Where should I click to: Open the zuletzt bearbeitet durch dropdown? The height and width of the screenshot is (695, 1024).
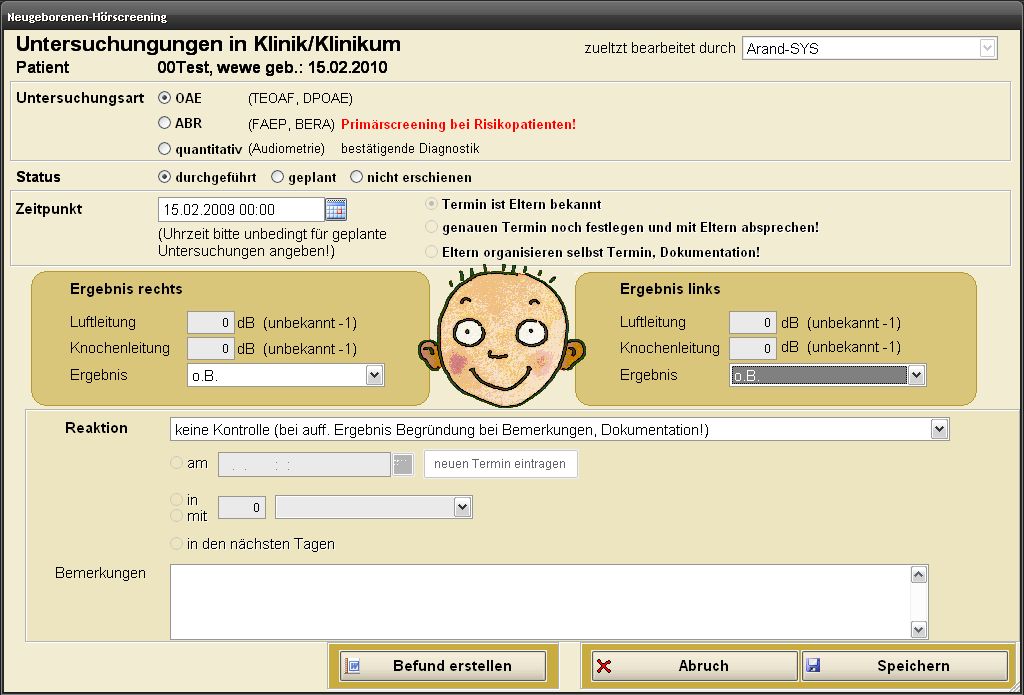(x=987, y=48)
